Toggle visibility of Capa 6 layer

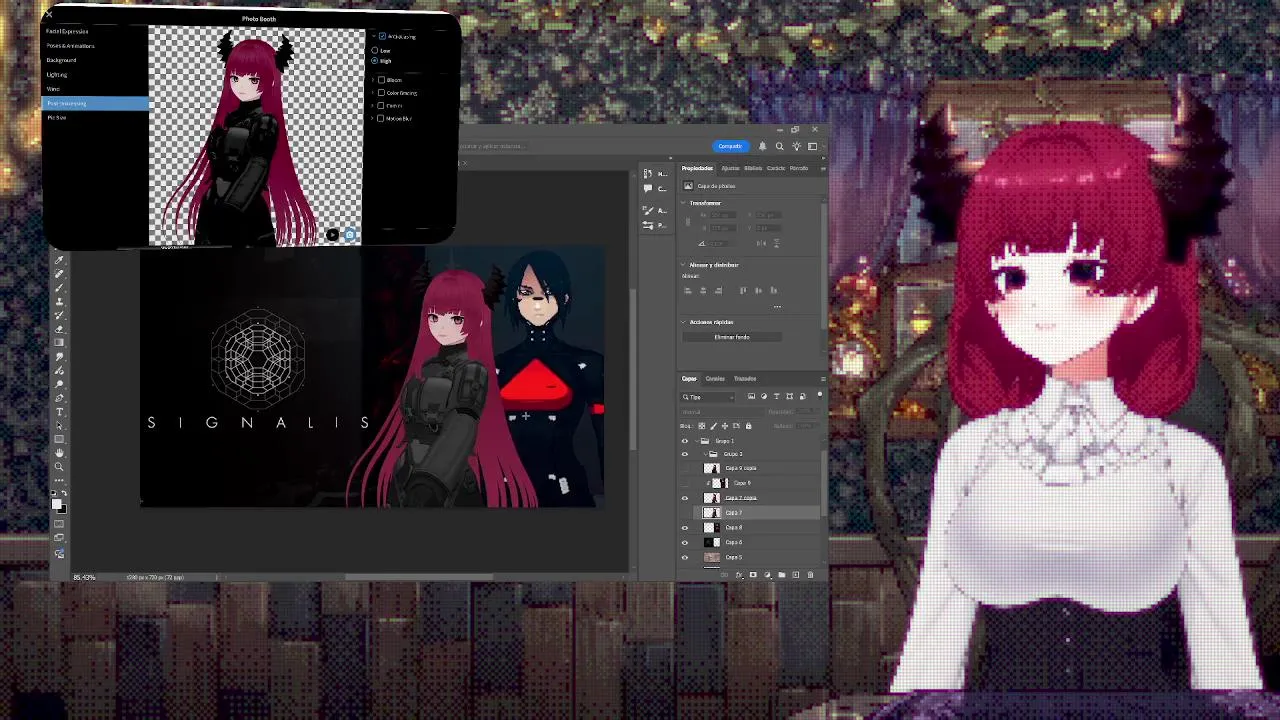click(x=685, y=542)
